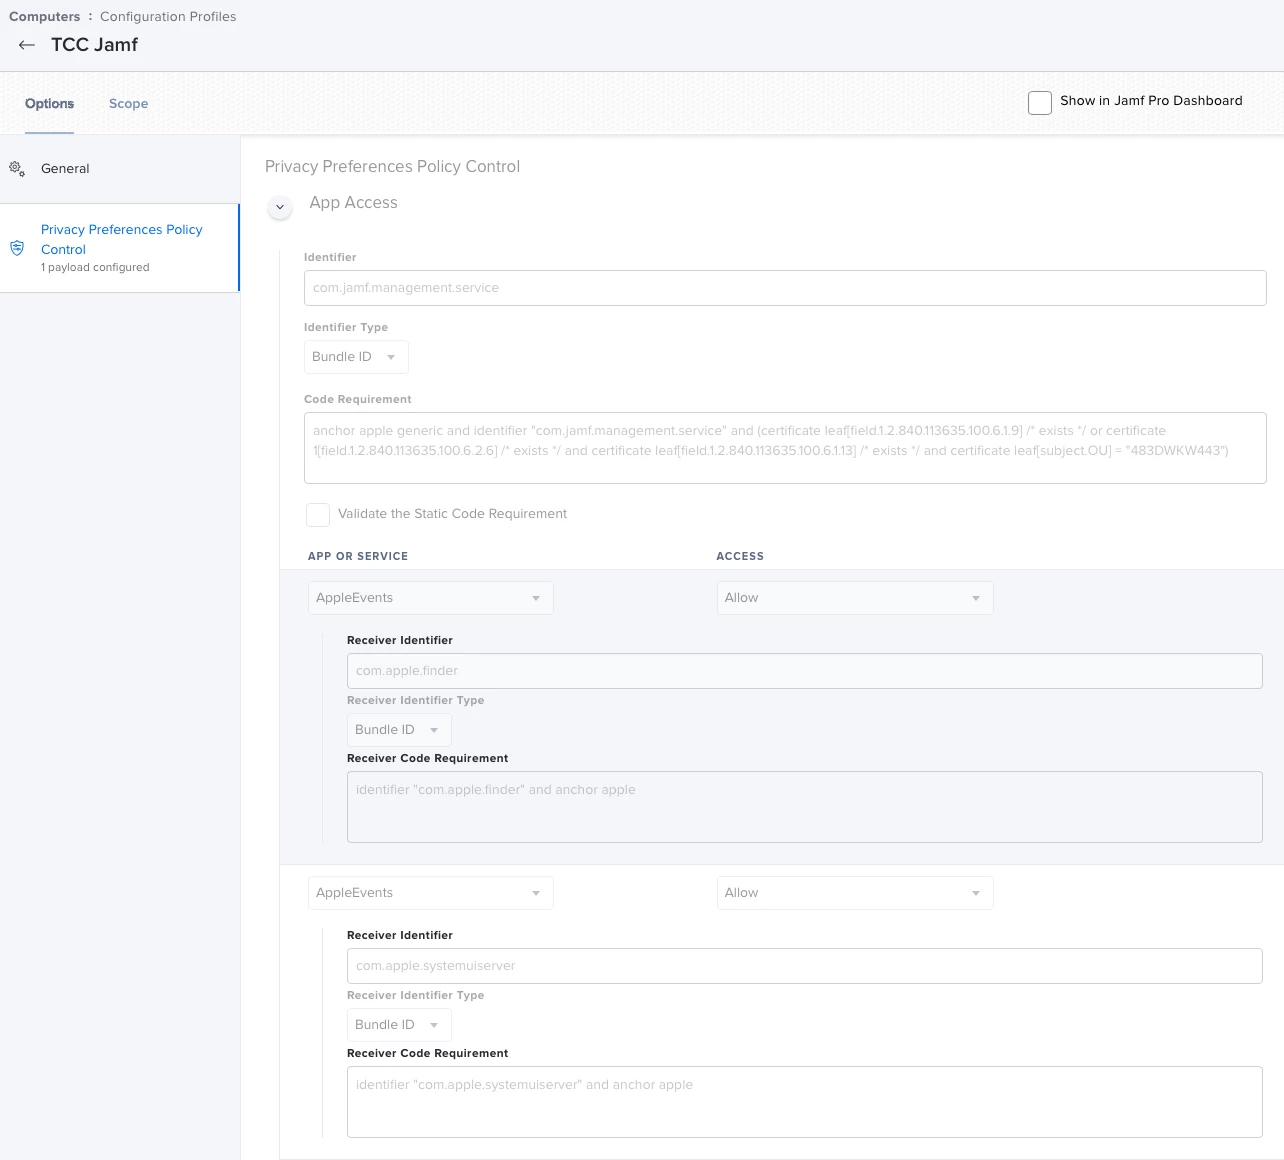
Task: Open the Identifier Type Bundle ID dropdown
Action: [x=356, y=357]
